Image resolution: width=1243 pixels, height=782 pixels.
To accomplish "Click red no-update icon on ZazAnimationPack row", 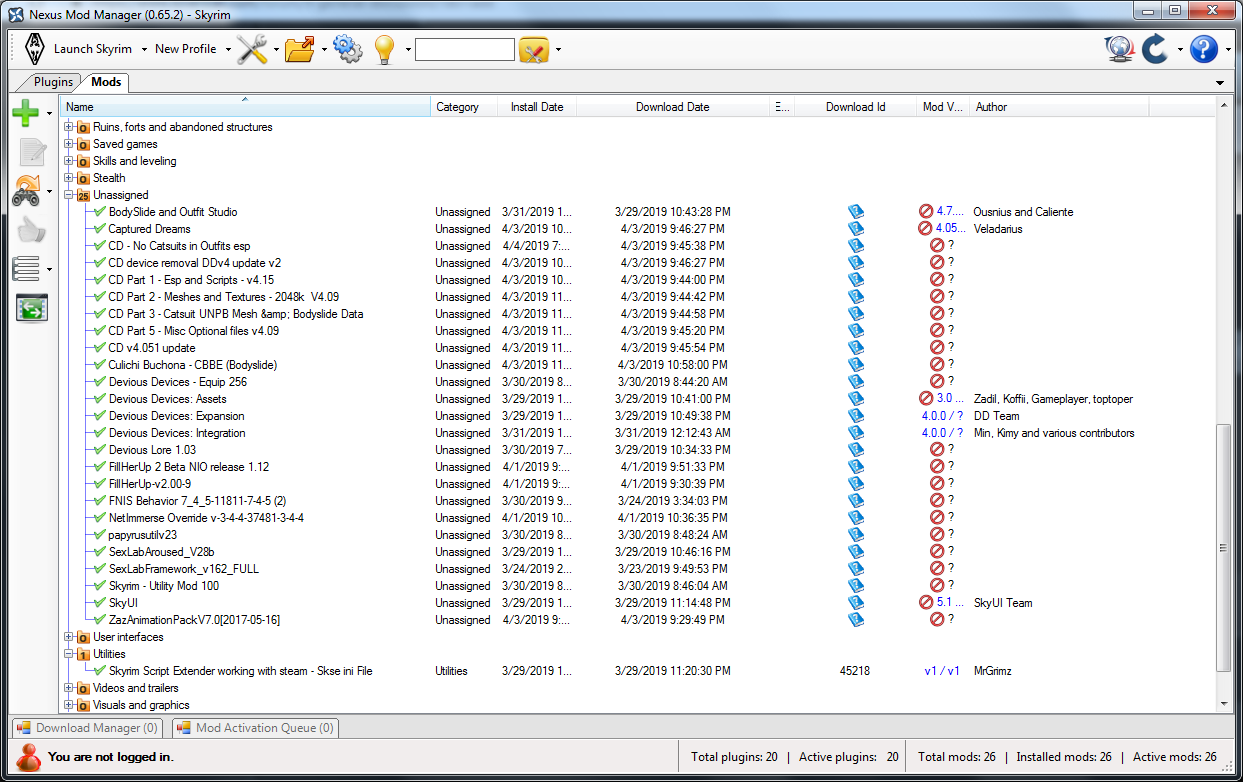I will click(x=937, y=620).
